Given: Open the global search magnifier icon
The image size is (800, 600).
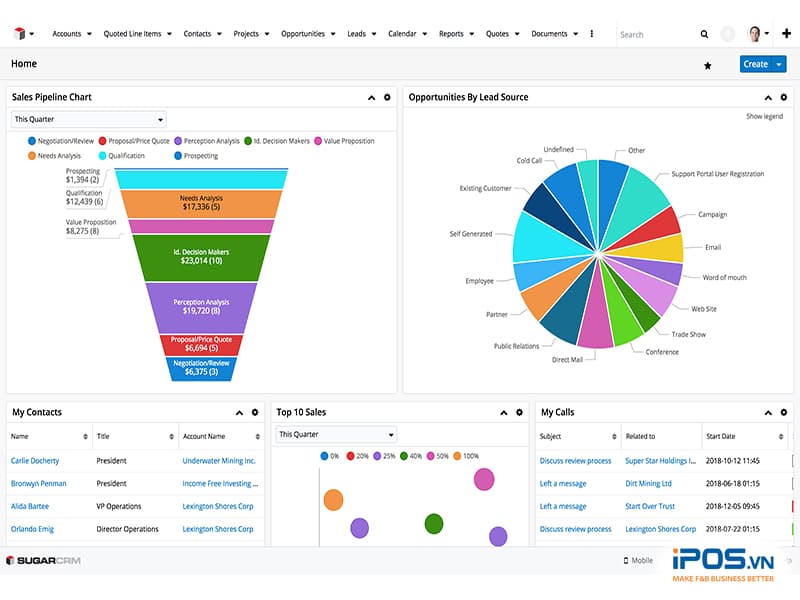Looking at the screenshot, I should [703, 33].
